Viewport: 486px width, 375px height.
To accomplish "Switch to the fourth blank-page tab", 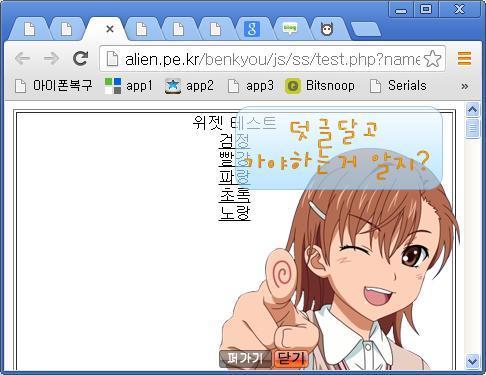I will 179,29.
